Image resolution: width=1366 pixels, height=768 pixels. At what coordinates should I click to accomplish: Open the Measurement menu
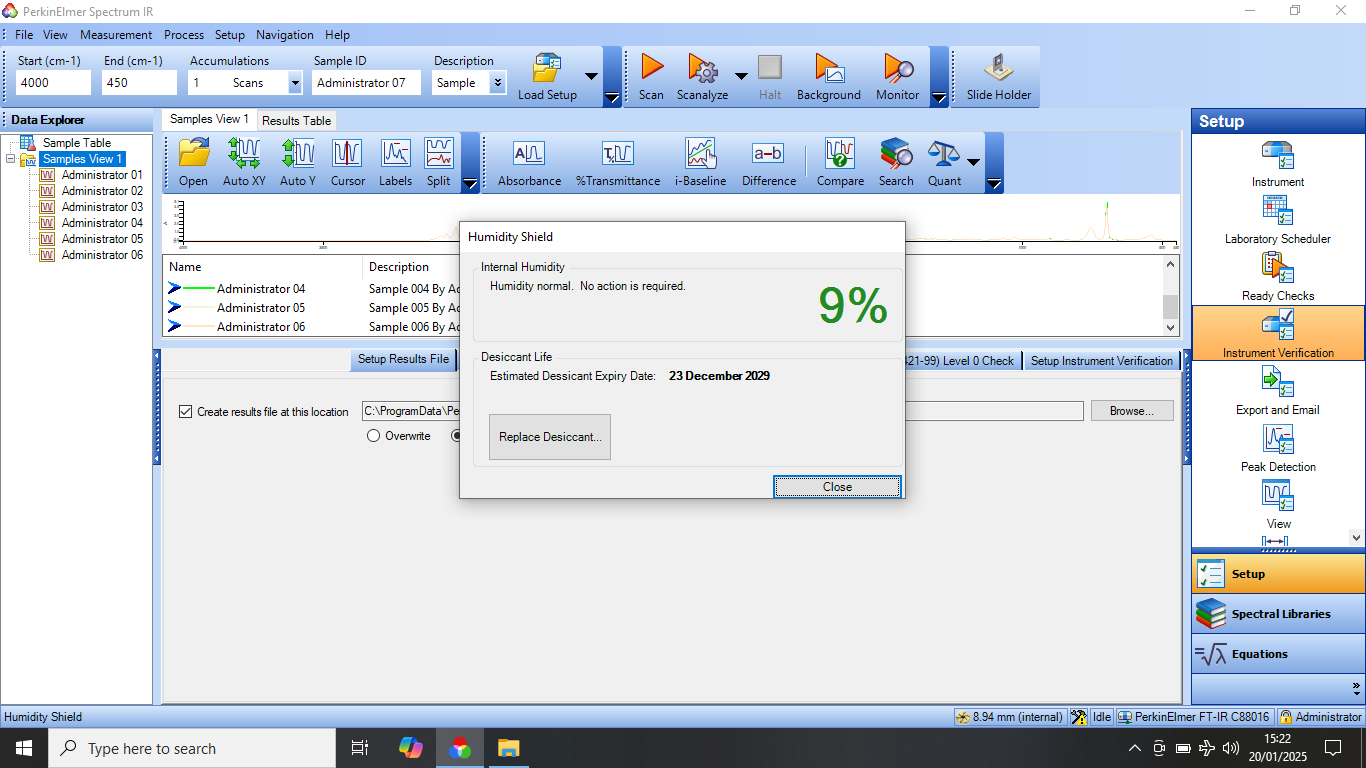tap(116, 34)
